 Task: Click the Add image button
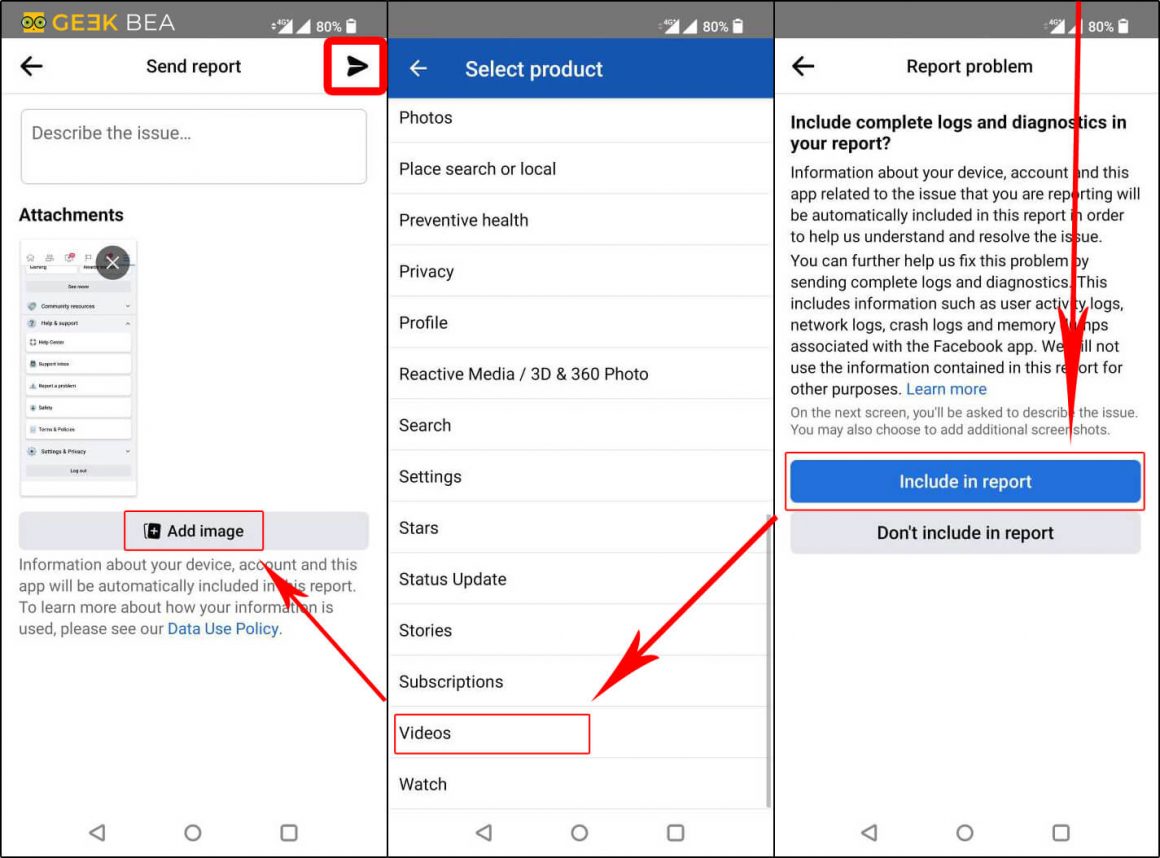coord(193,531)
